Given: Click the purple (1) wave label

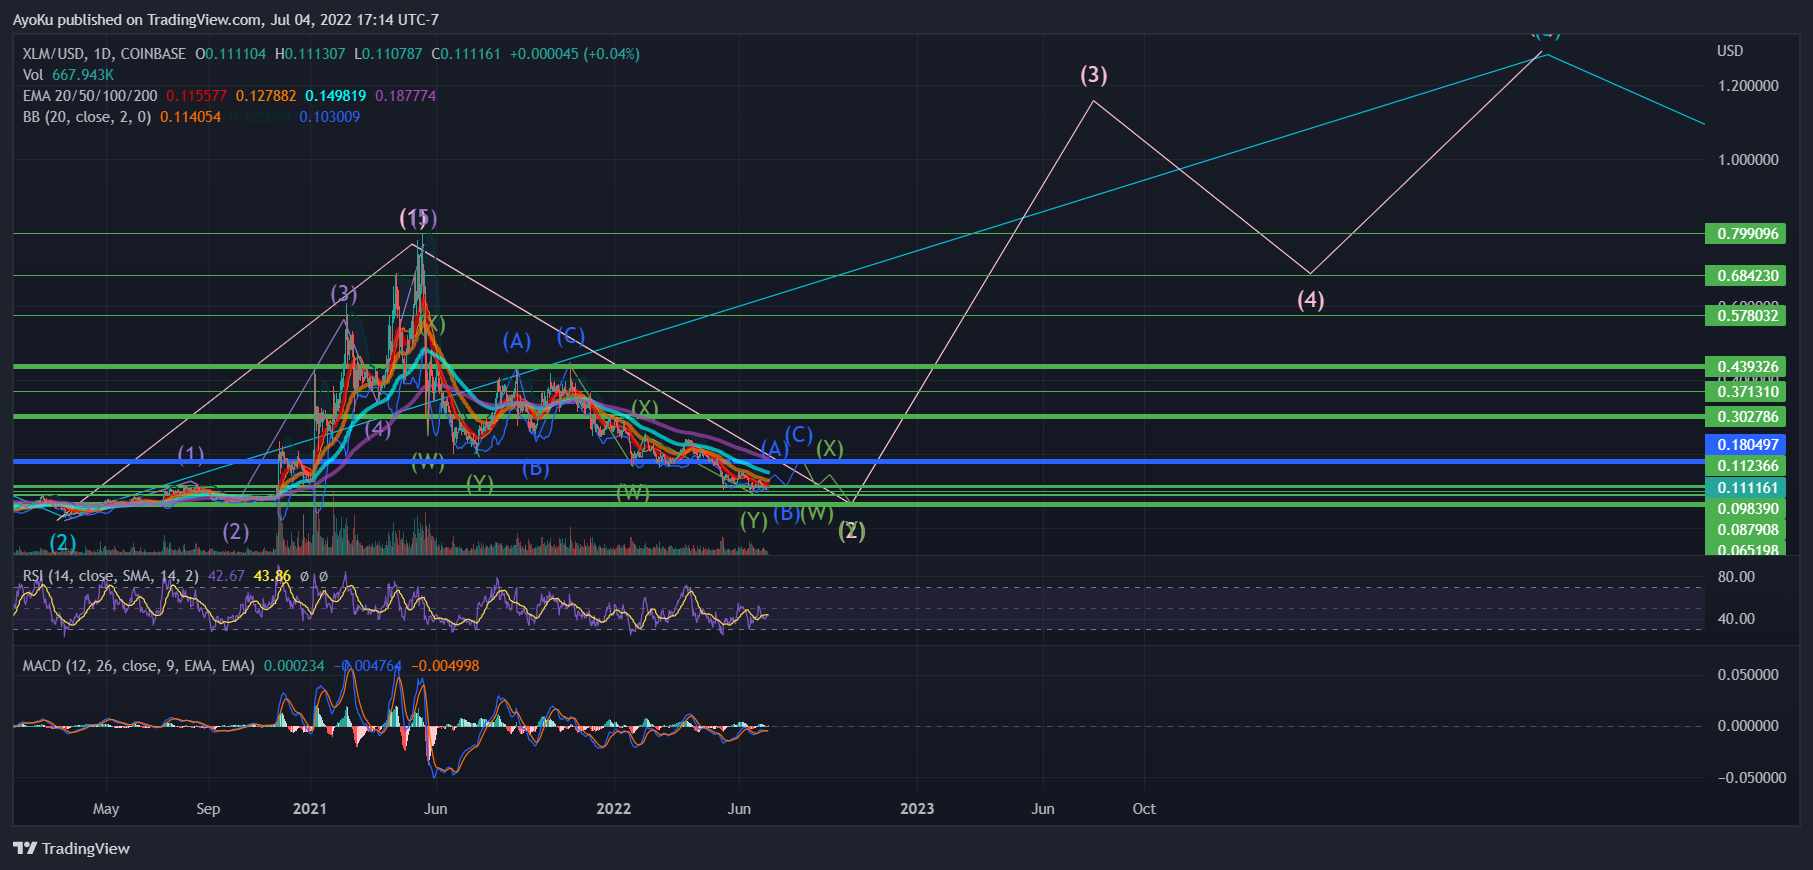Looking at the screenshot, I should [x=191, y=455].
